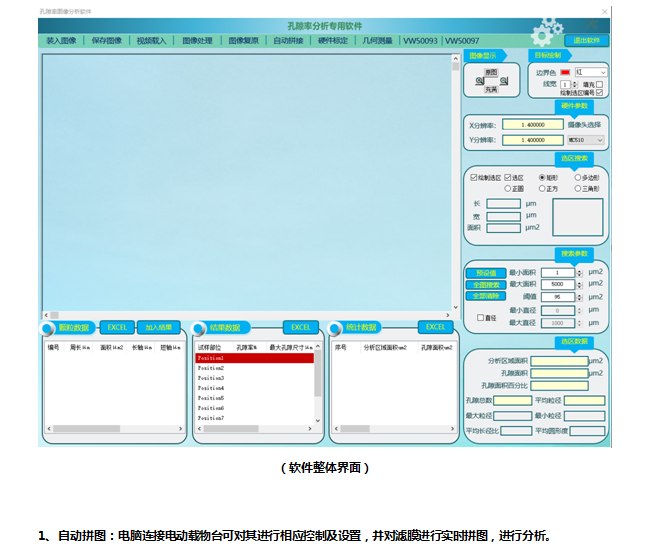Click the 充满 fit-to-window button
Image resolution: width=648 pixels, height=555 pixels.
[491, 89]
